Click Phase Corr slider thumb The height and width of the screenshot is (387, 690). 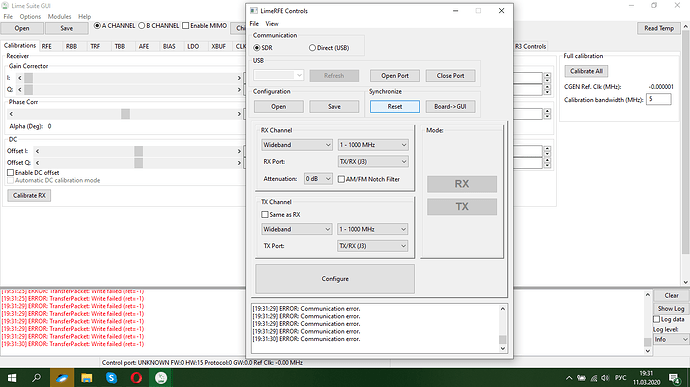[125, 114]
